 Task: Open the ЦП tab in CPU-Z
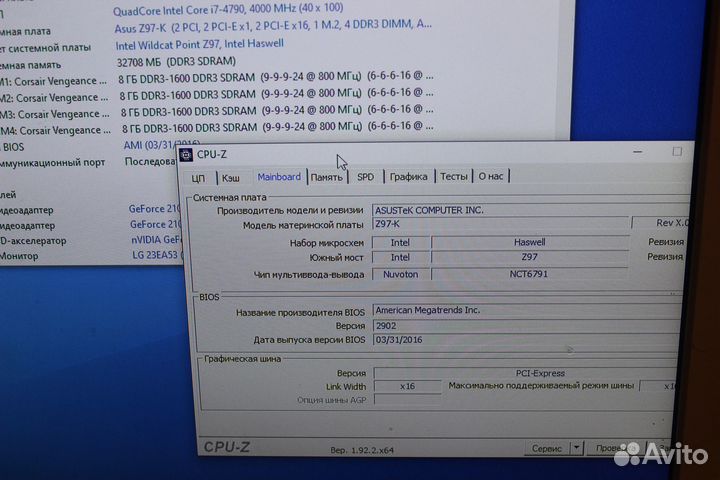tap(198, 178)
